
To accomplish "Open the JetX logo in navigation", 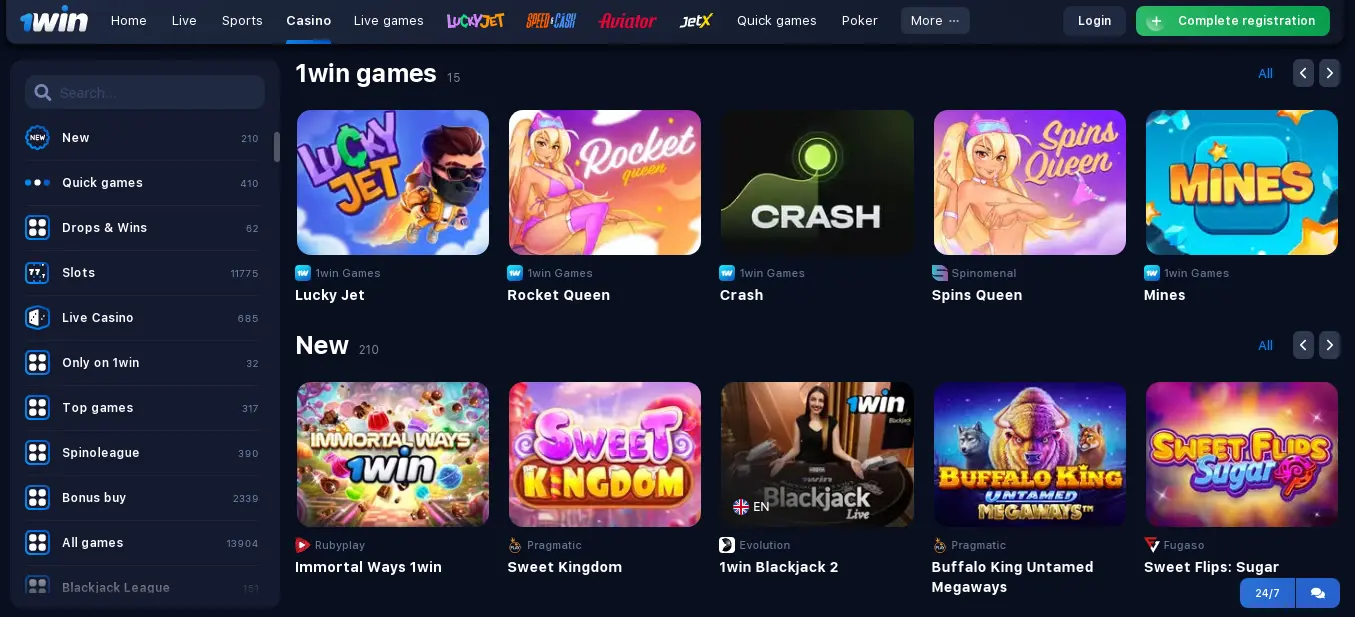I will pyautogui.click(x=695, y=20).
